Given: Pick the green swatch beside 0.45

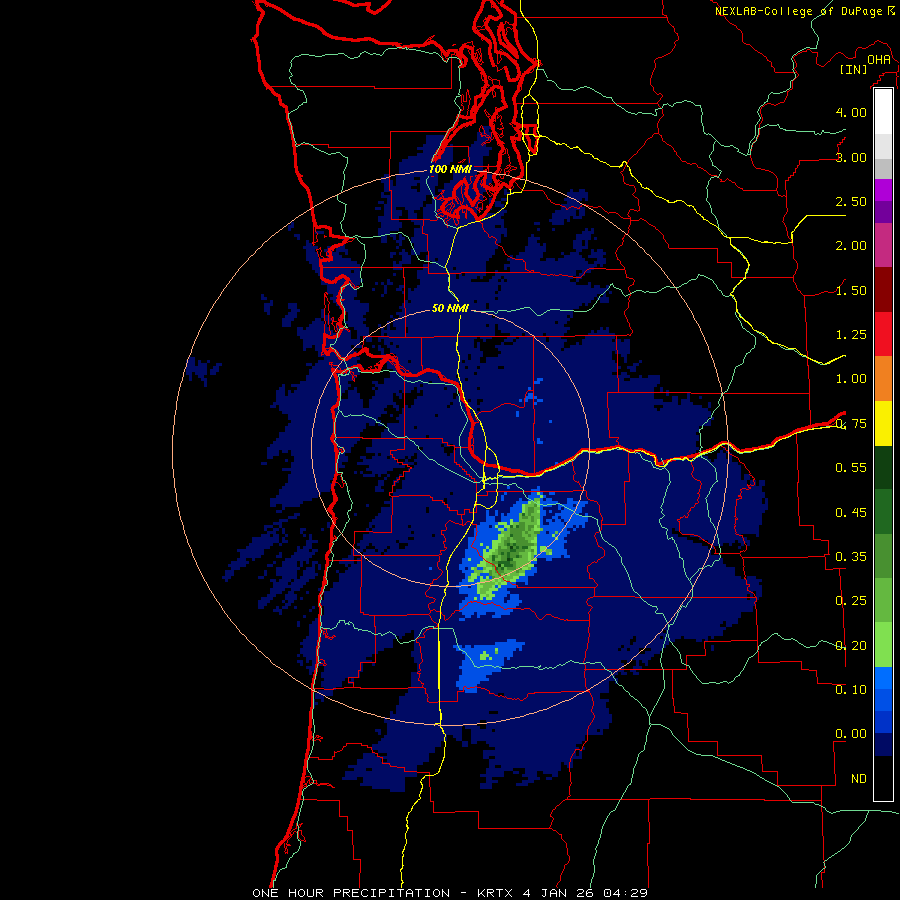Looking at the screenshot, I should (883, 512).
